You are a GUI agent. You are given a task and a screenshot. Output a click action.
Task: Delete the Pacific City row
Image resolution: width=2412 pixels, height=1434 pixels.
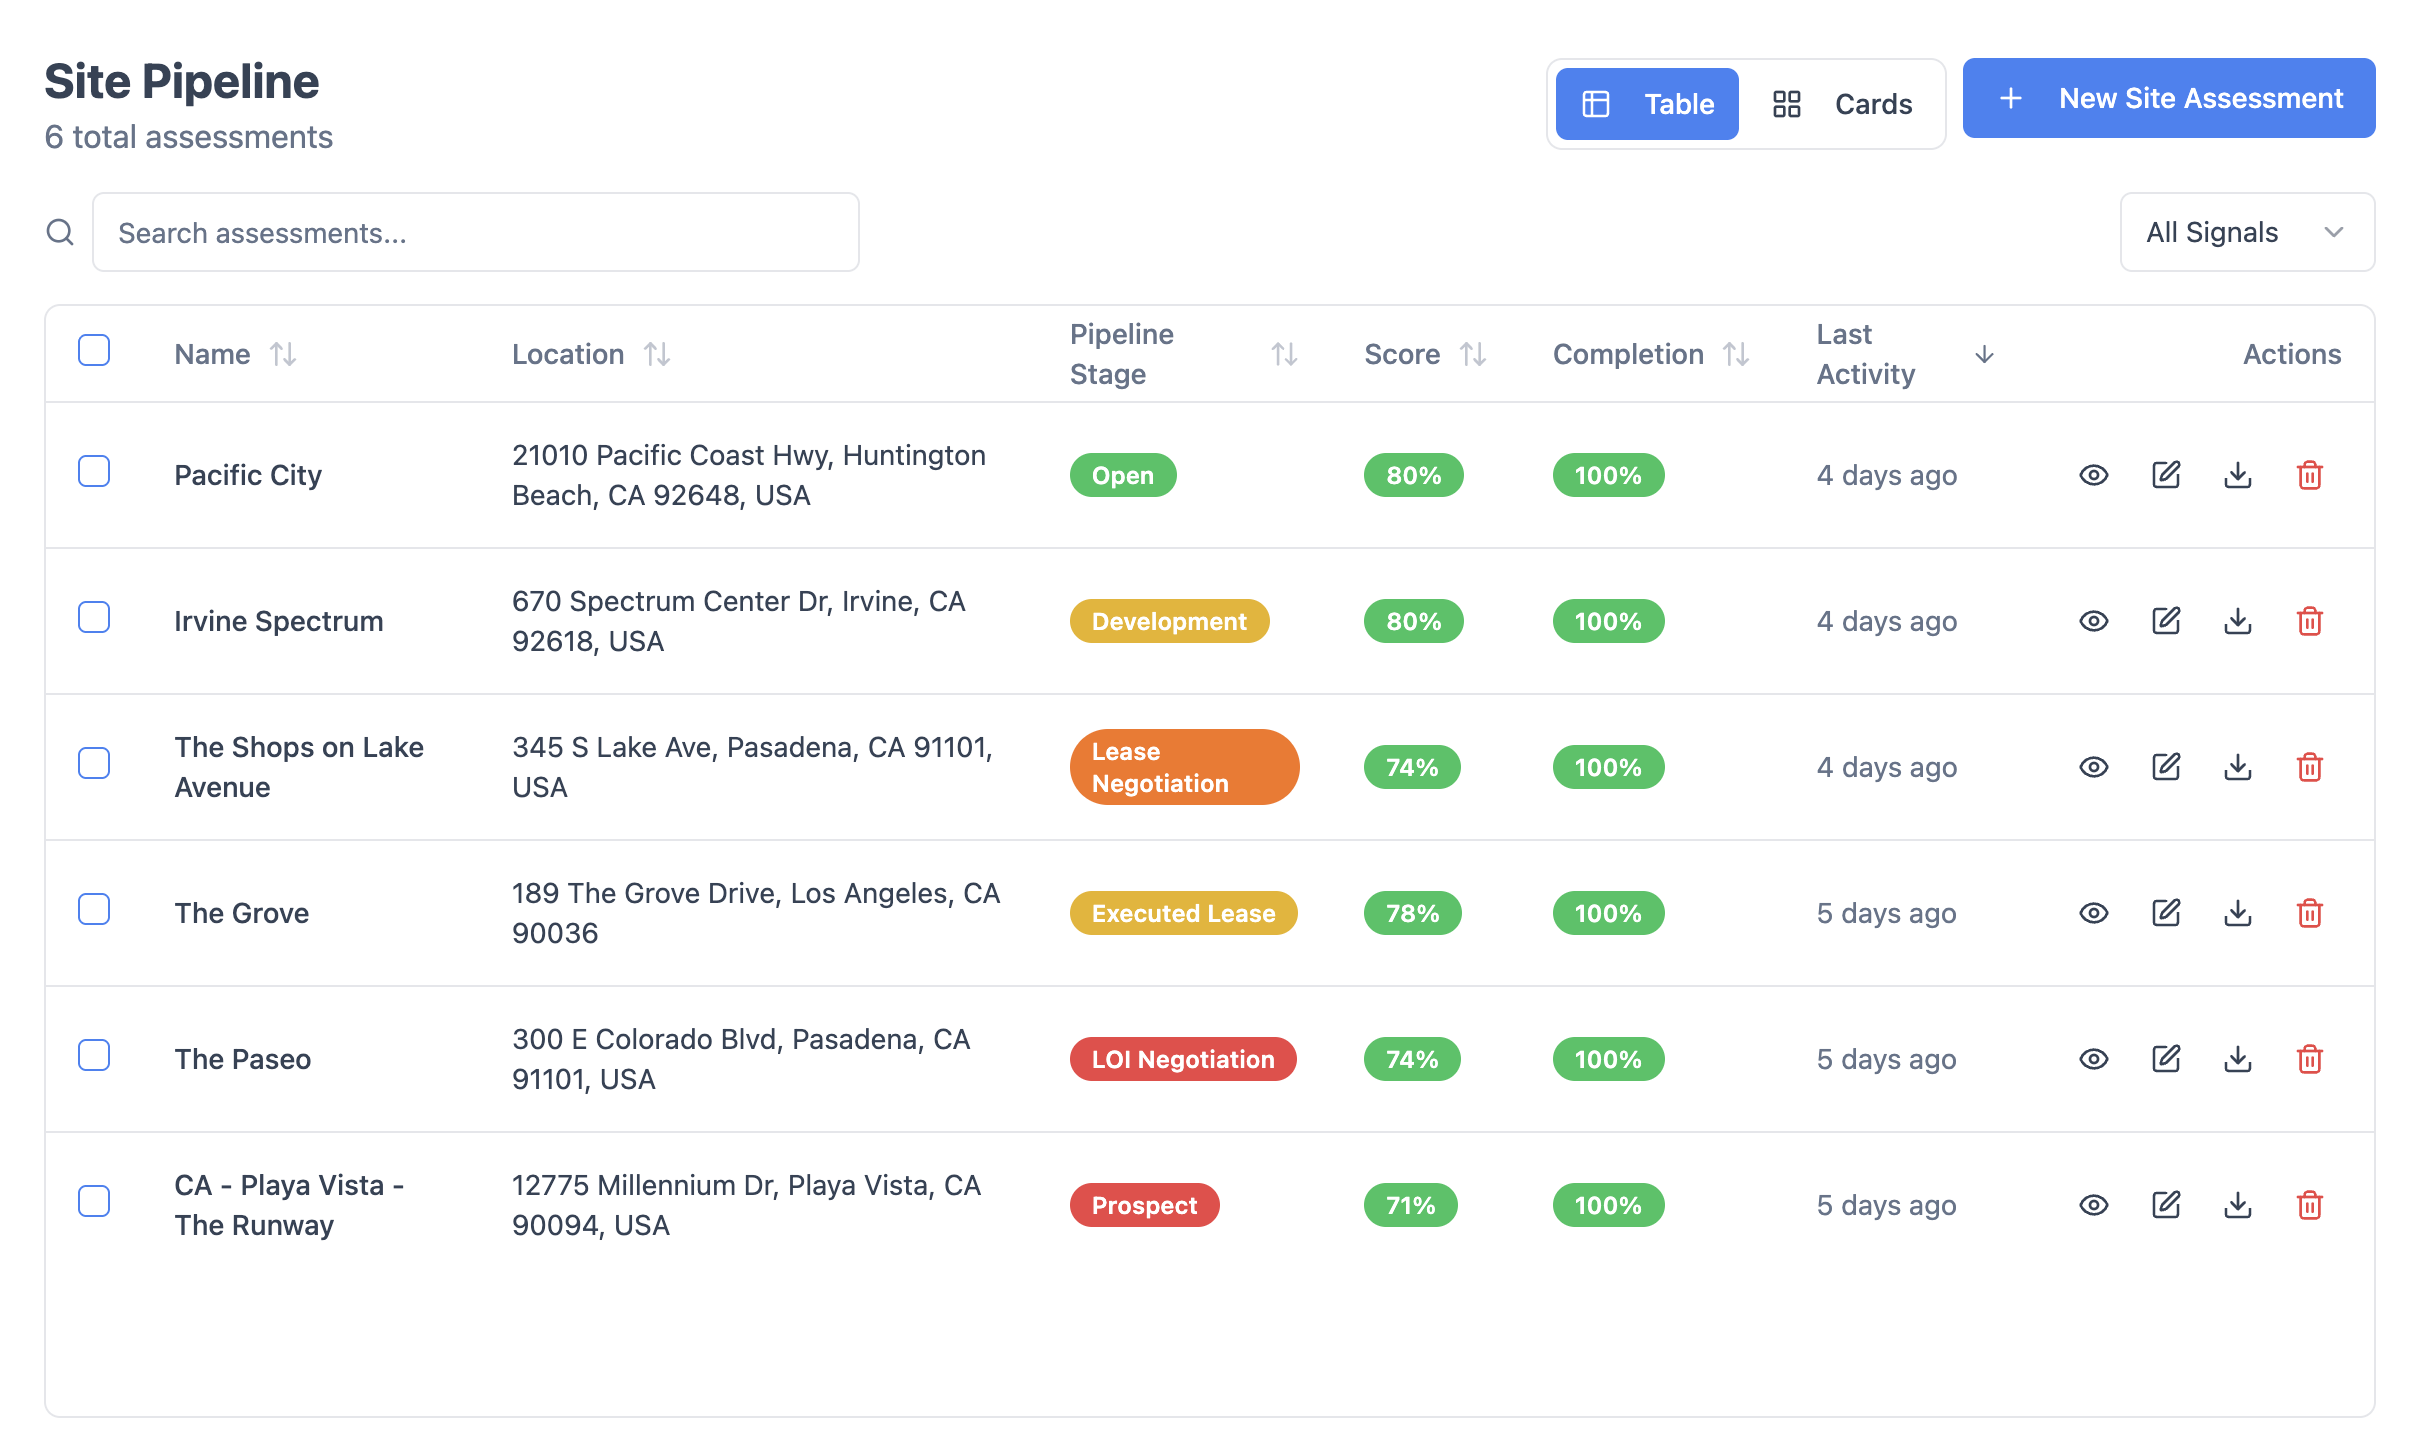coord(2309,475)
